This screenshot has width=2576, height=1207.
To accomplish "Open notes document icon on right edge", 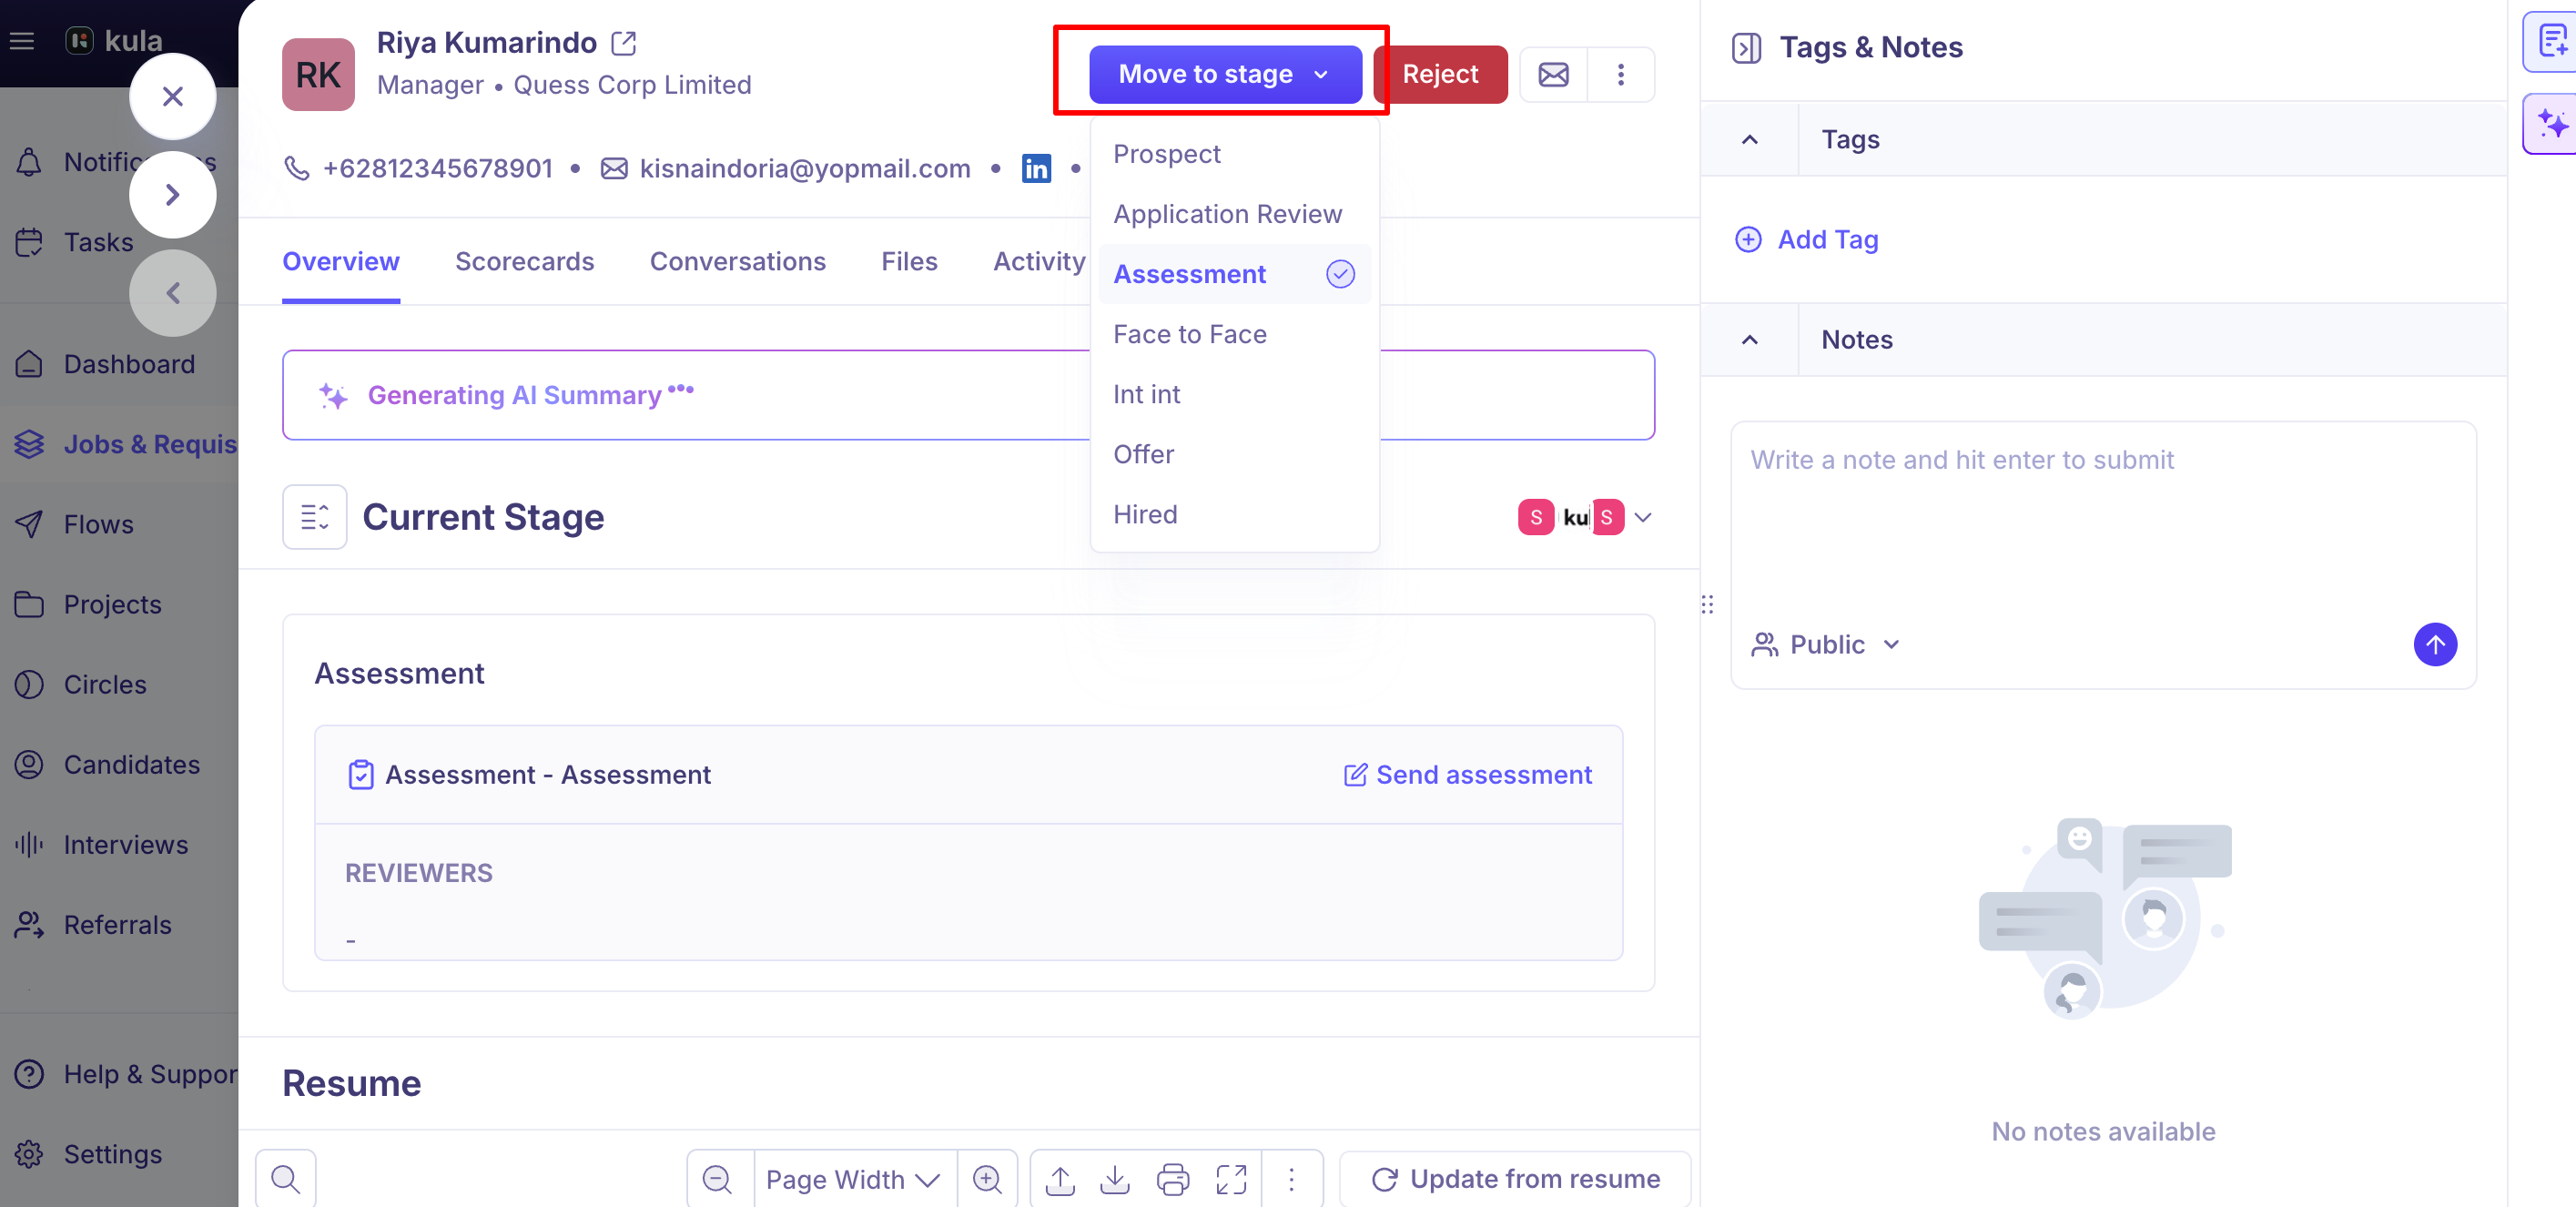I will tap(2551, 42).
